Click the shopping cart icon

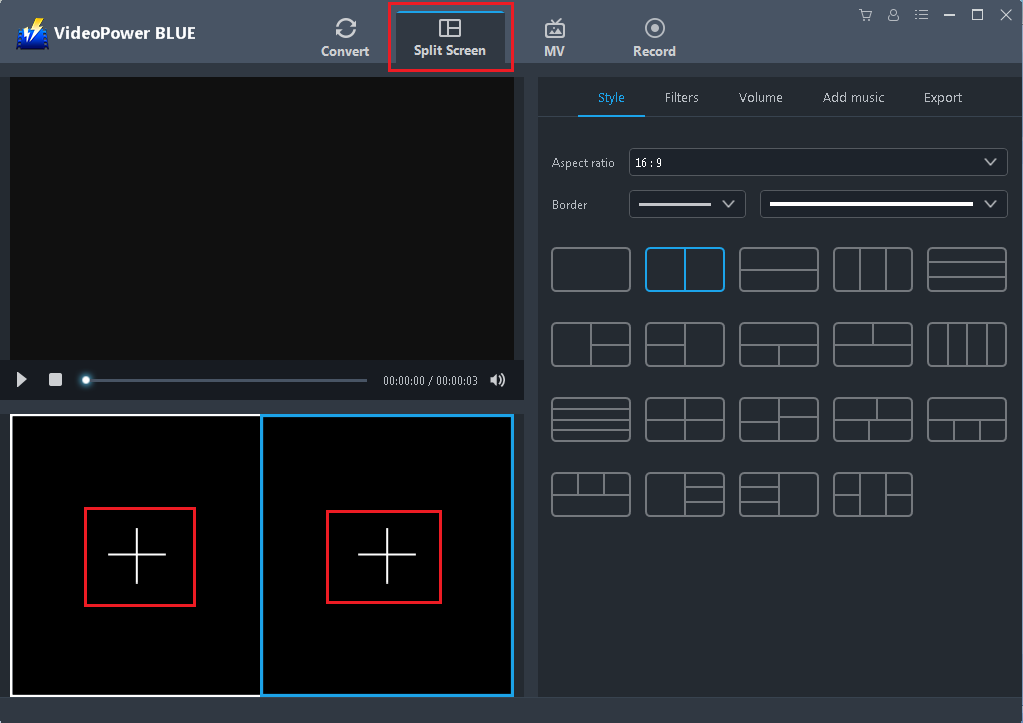click(865, 15)
